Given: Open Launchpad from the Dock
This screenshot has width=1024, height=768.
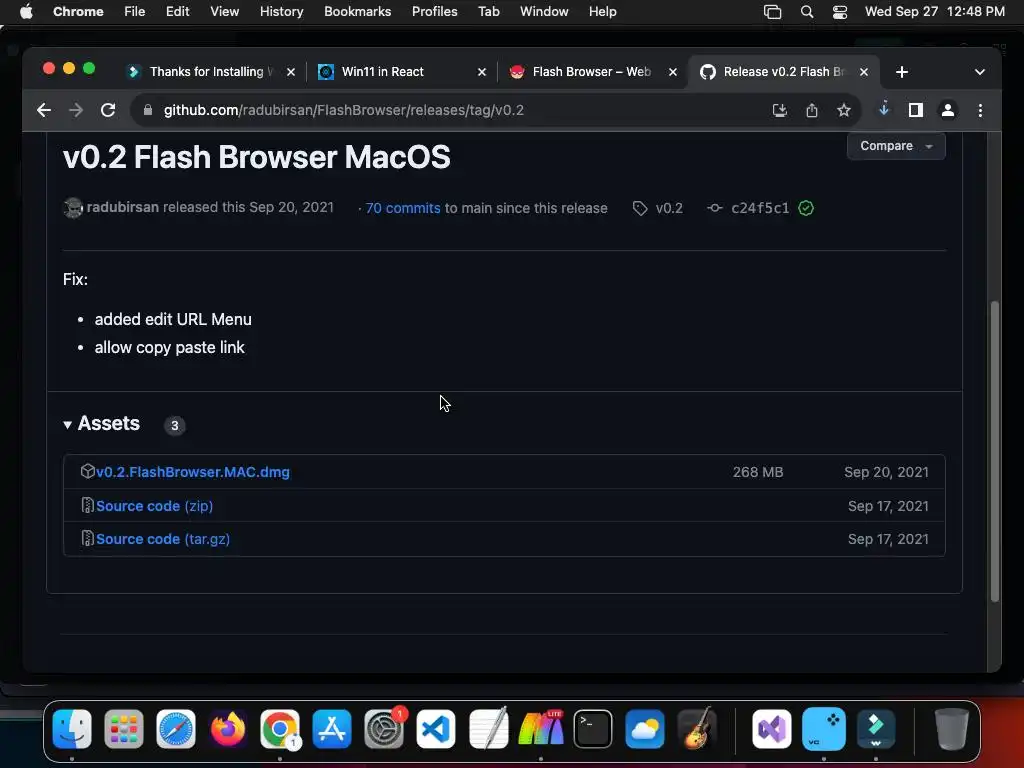Looking at the screenshot, I should (x=123, y=729).
